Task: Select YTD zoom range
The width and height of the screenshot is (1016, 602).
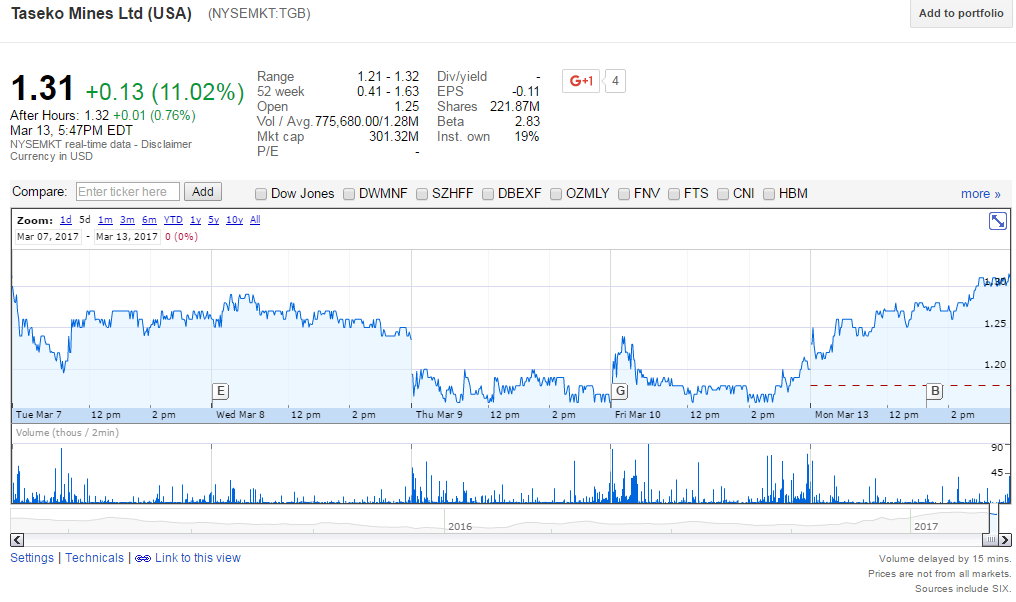Action: click(173, 220)
